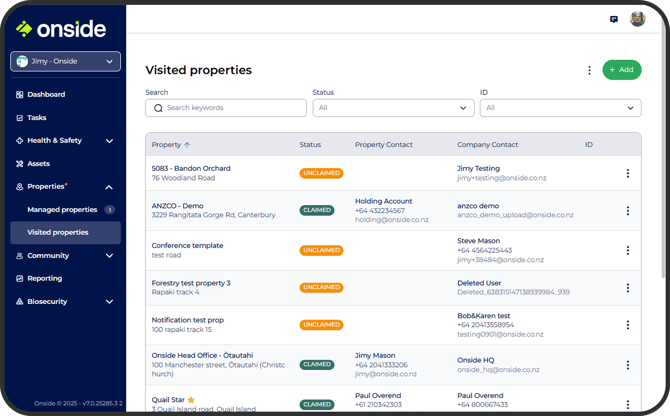Screen dimensions: 670x416
Task: Open row actions for ANZCO - Demo
Action: pos(627,210)
